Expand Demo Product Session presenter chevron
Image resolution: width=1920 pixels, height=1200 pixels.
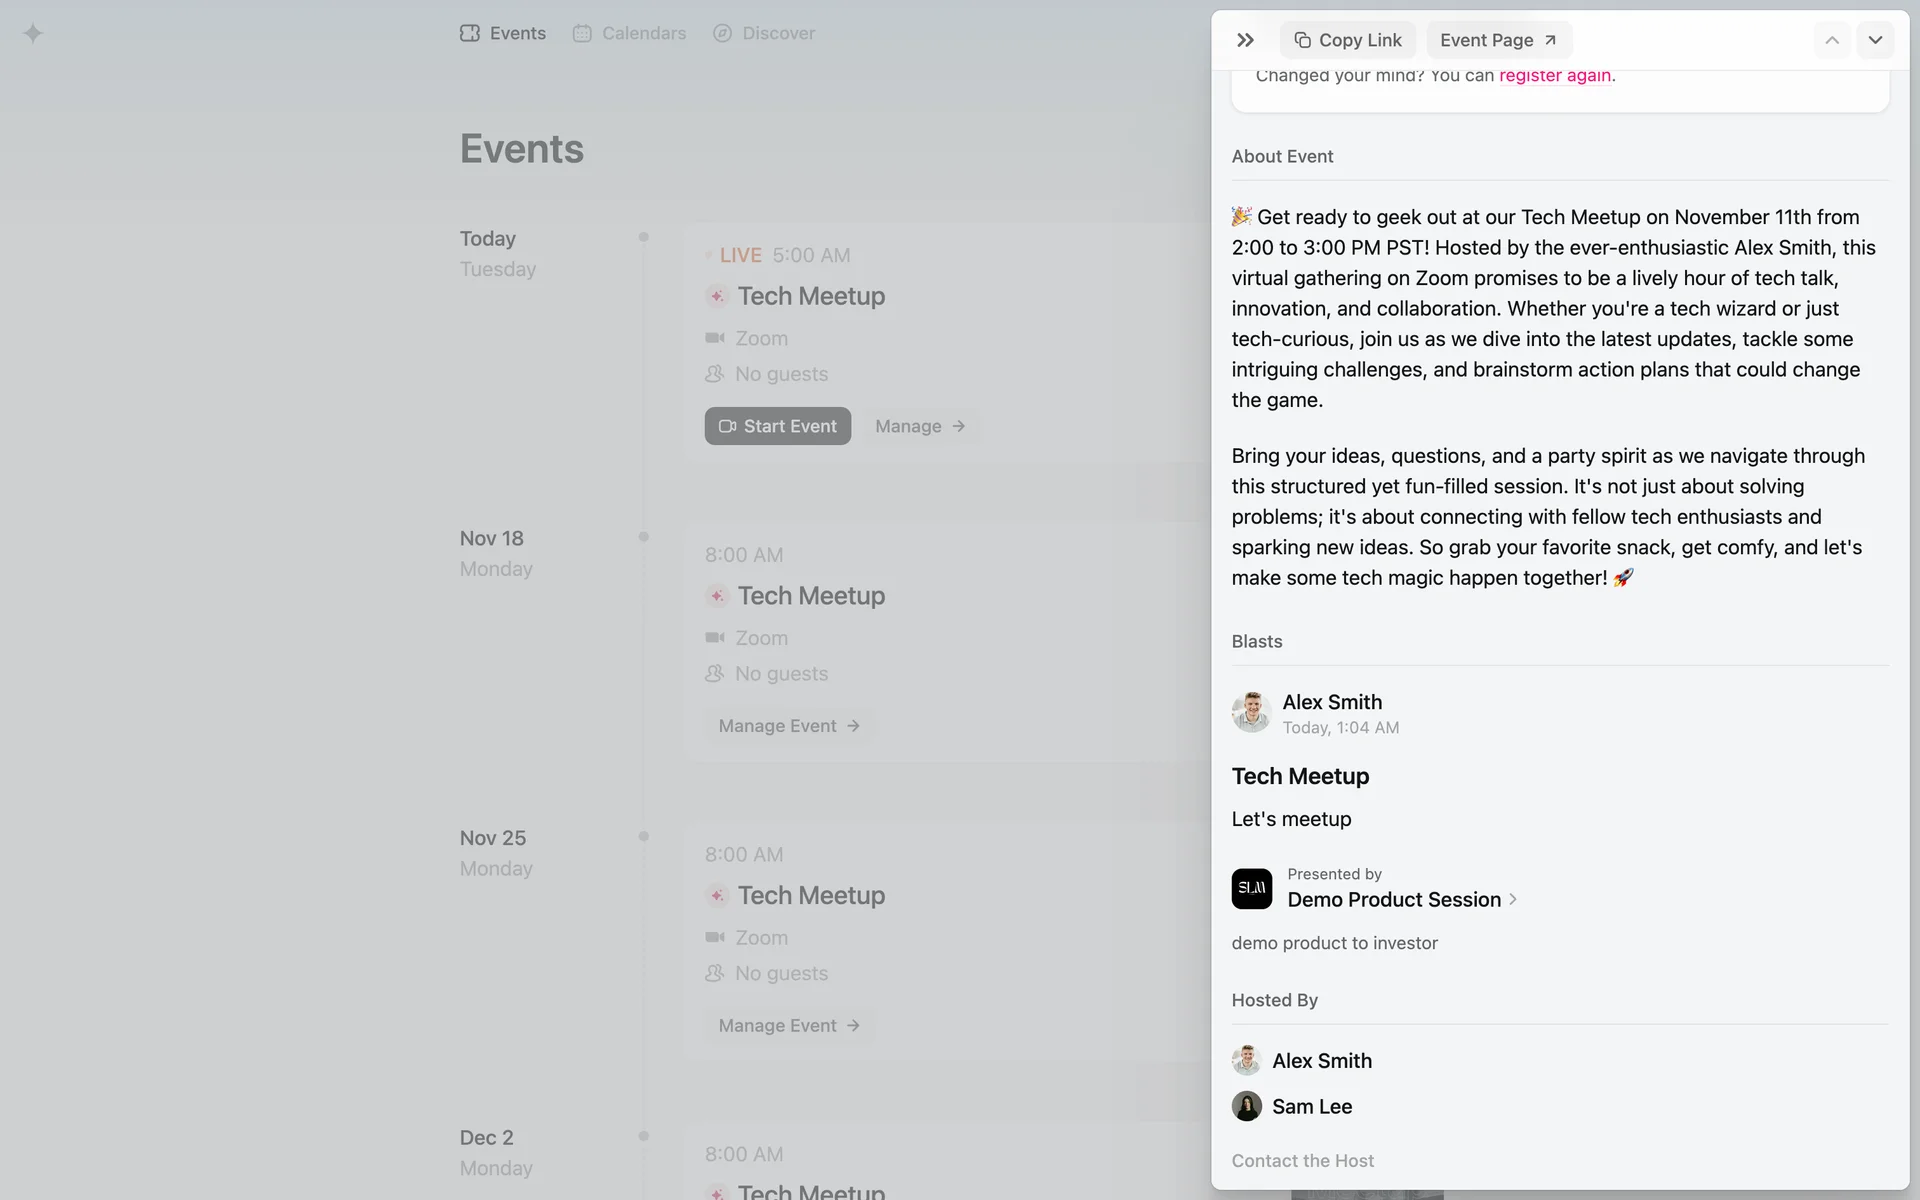click(x=1513, y=899)
